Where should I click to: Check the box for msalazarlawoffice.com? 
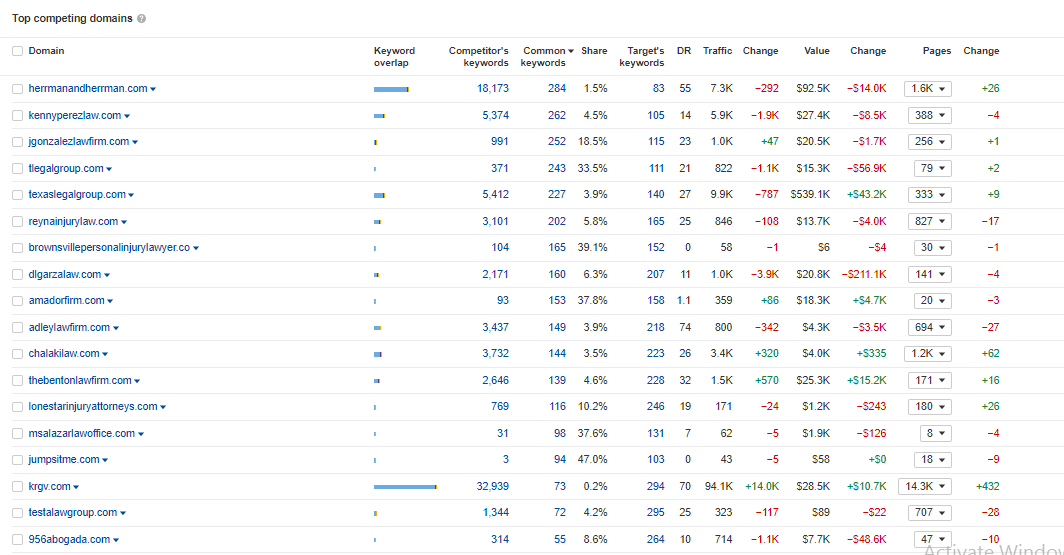(18, 434)
